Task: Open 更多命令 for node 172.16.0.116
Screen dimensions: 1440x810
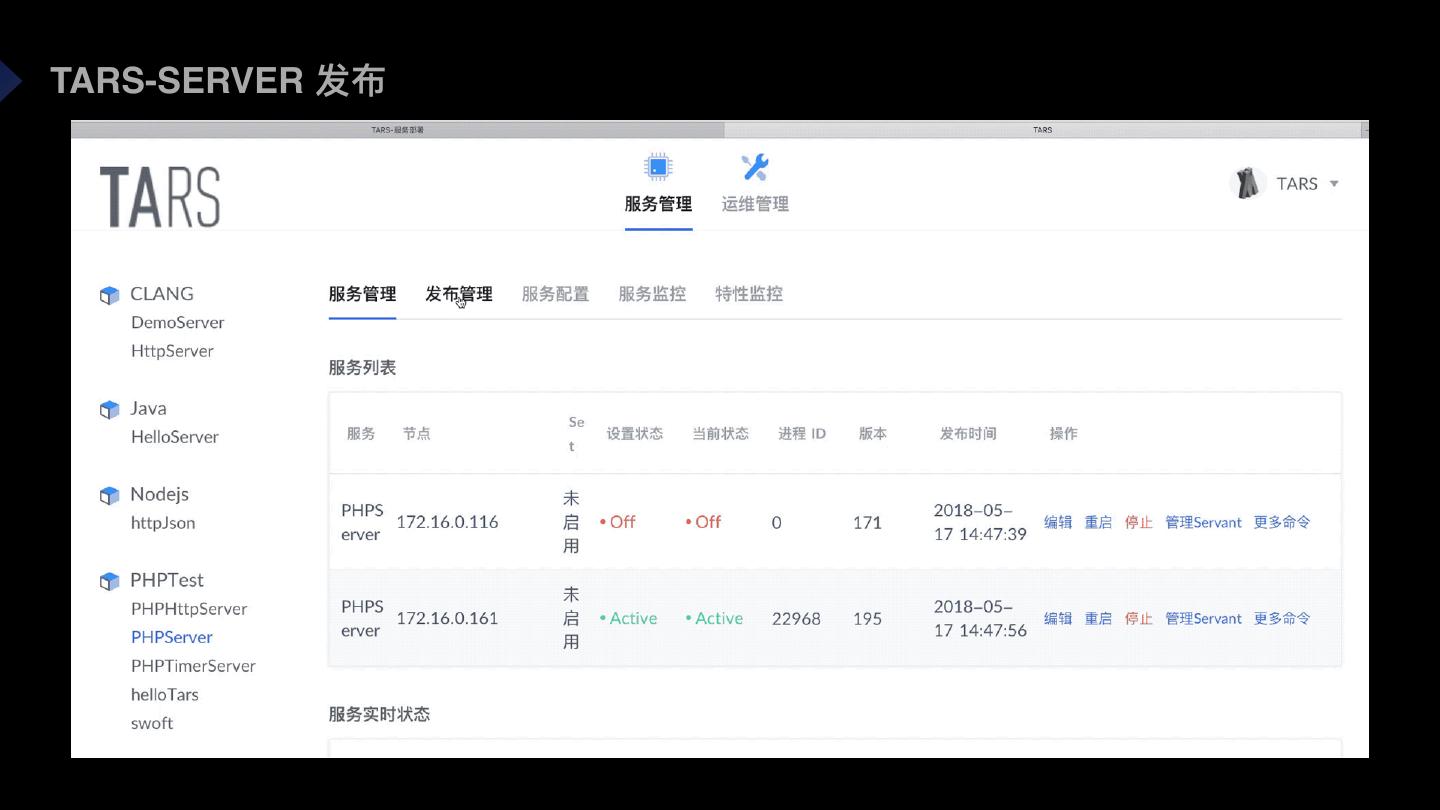Action: pos(1282,522)
